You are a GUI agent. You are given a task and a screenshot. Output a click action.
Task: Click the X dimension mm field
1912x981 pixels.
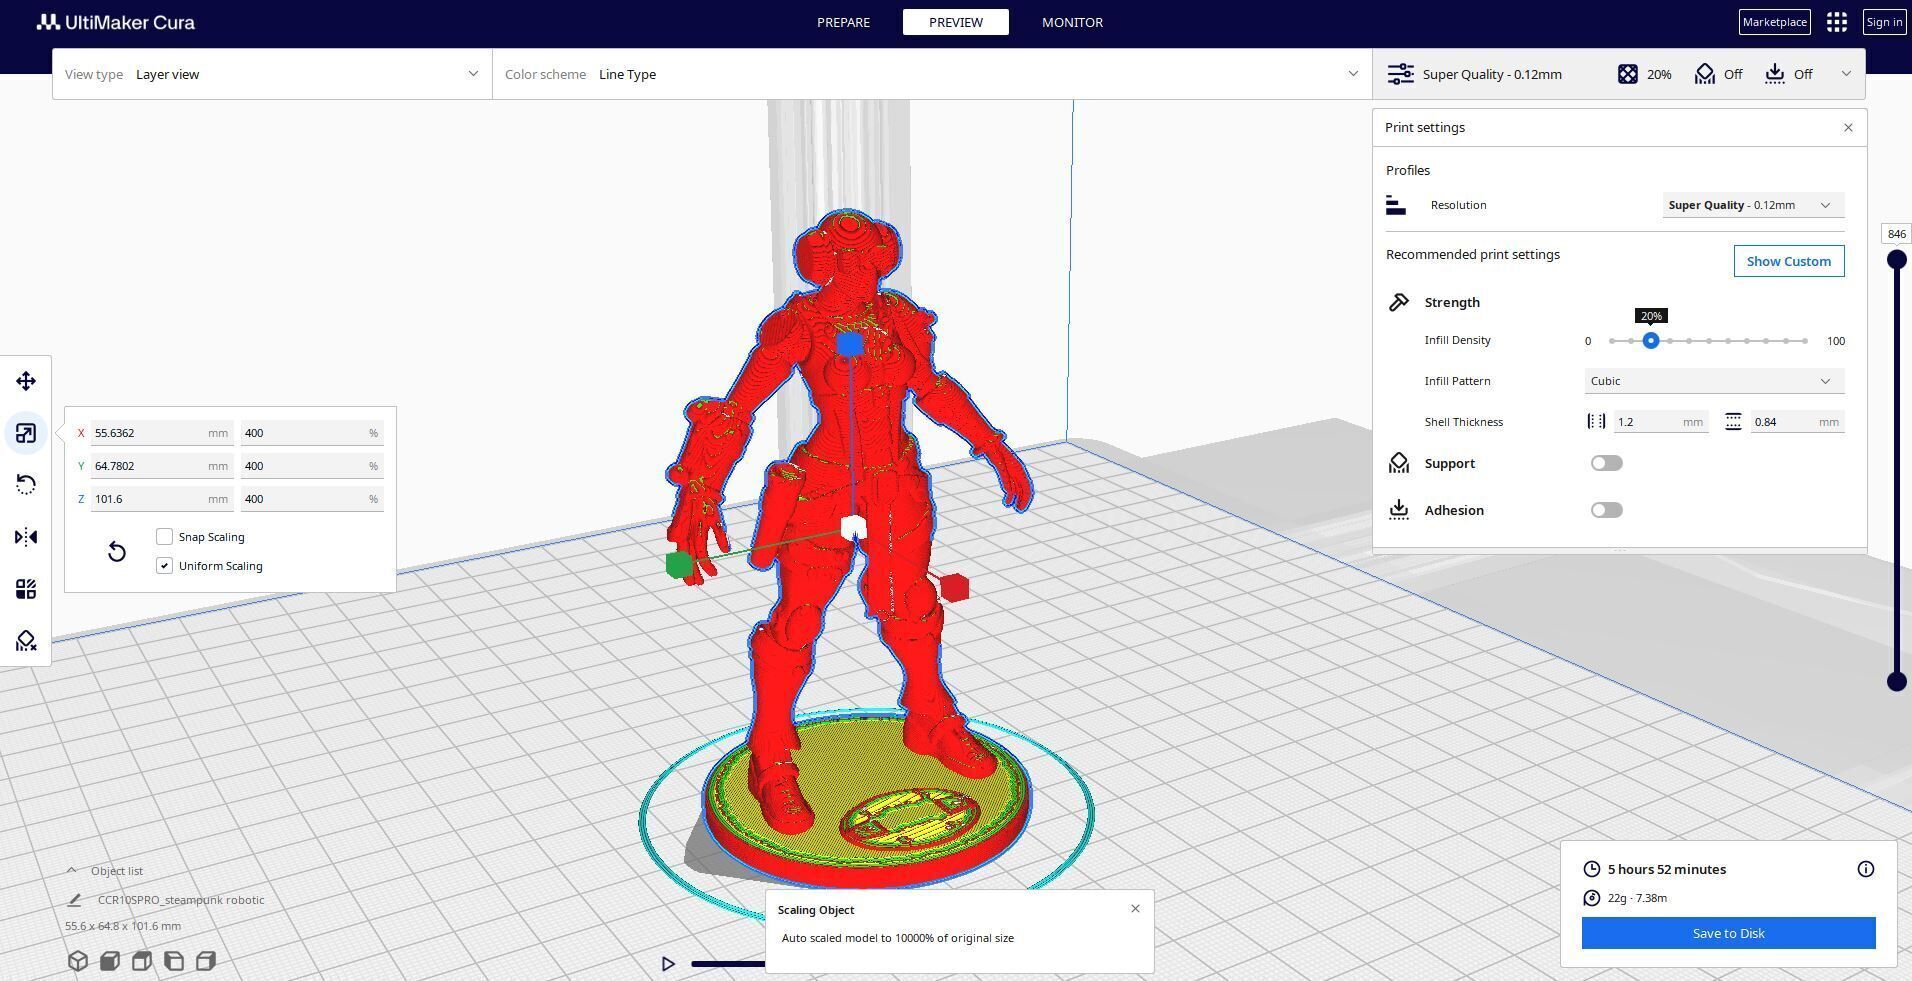162,433
